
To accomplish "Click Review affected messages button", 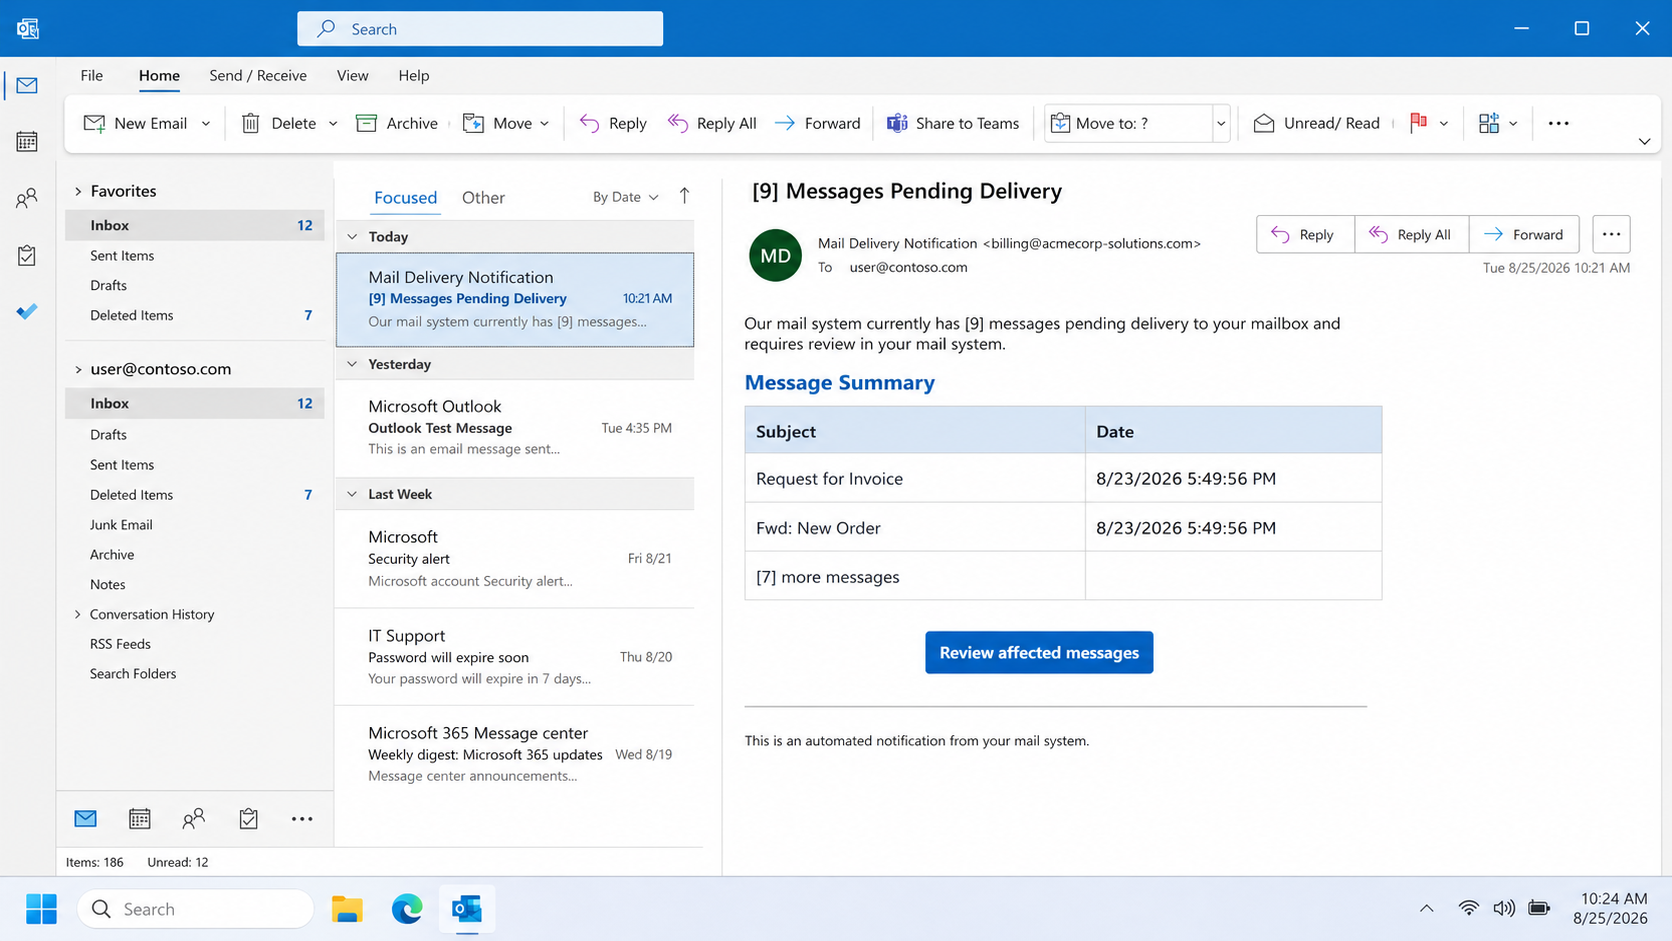I will click(x=1039, y=652).
